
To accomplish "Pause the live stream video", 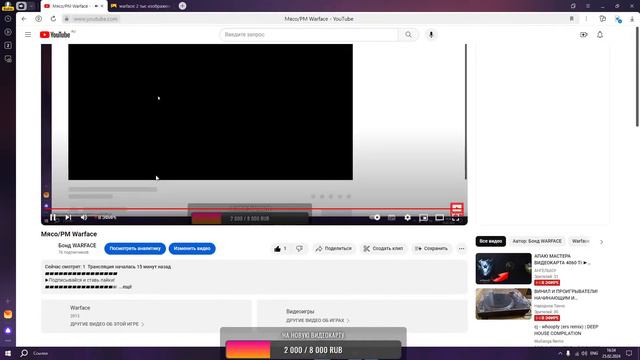I will tap(53, 218).
